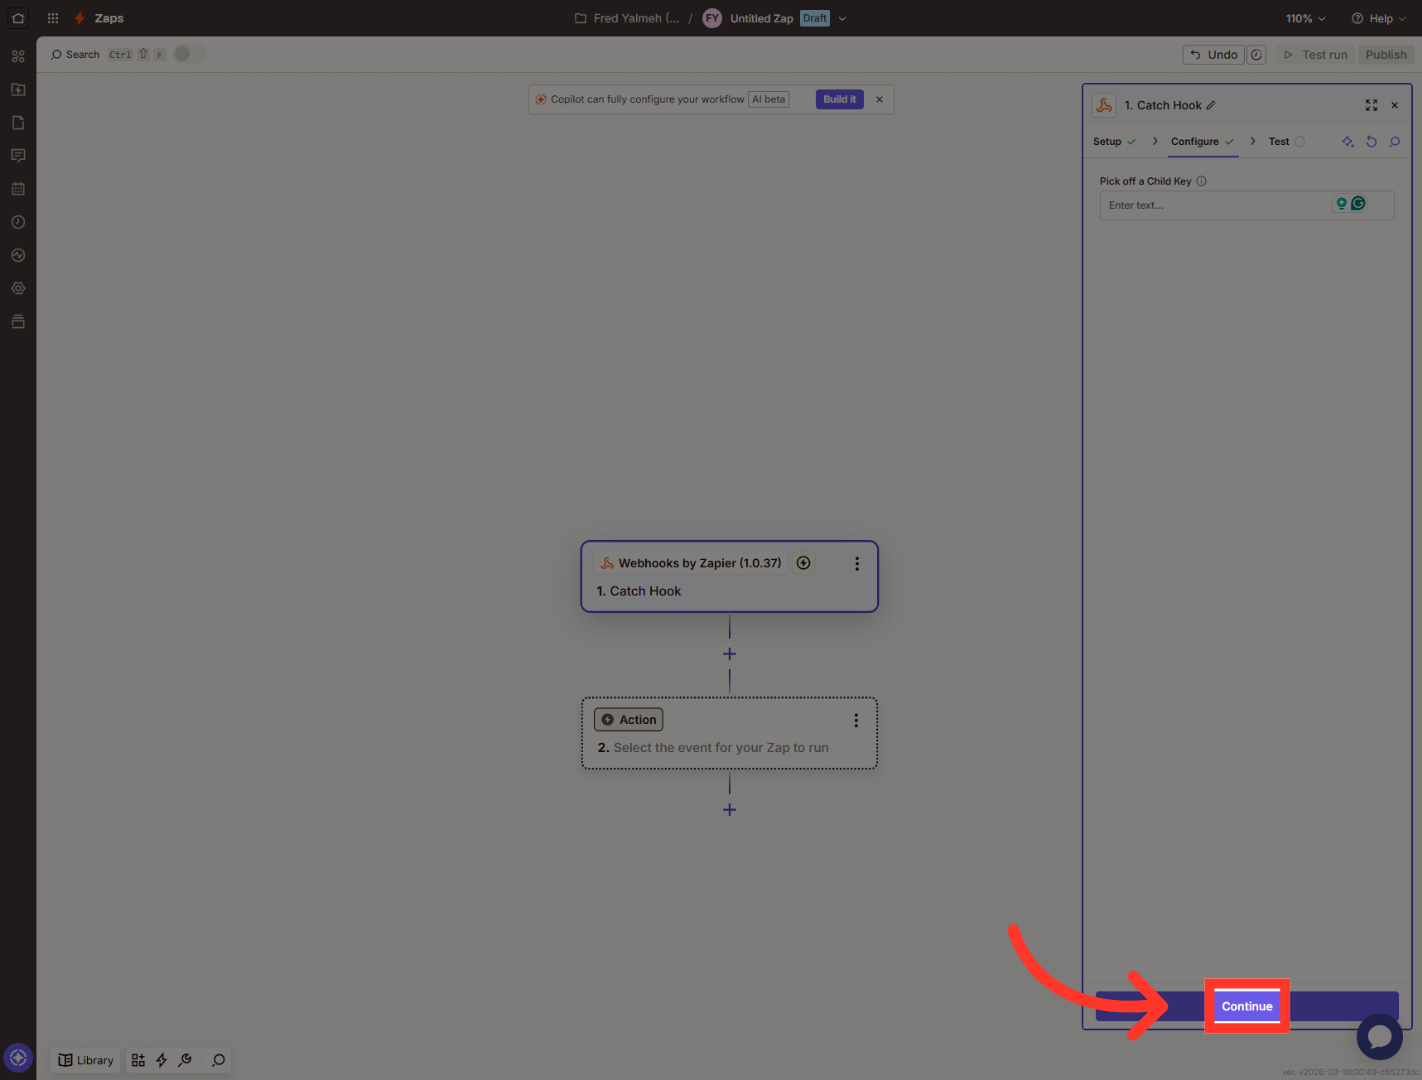Select the Webhooks by Zapier step card
The image size is (1422, 1080).
730,576
